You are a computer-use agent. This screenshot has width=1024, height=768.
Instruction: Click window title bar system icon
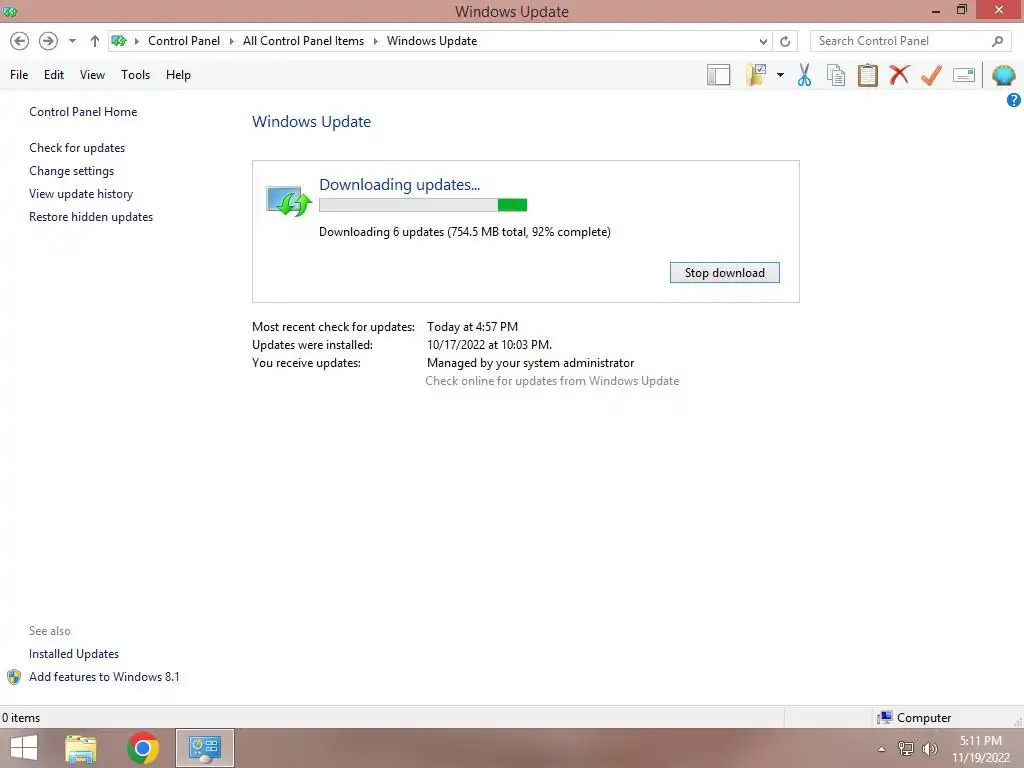[x=10, y=11]
